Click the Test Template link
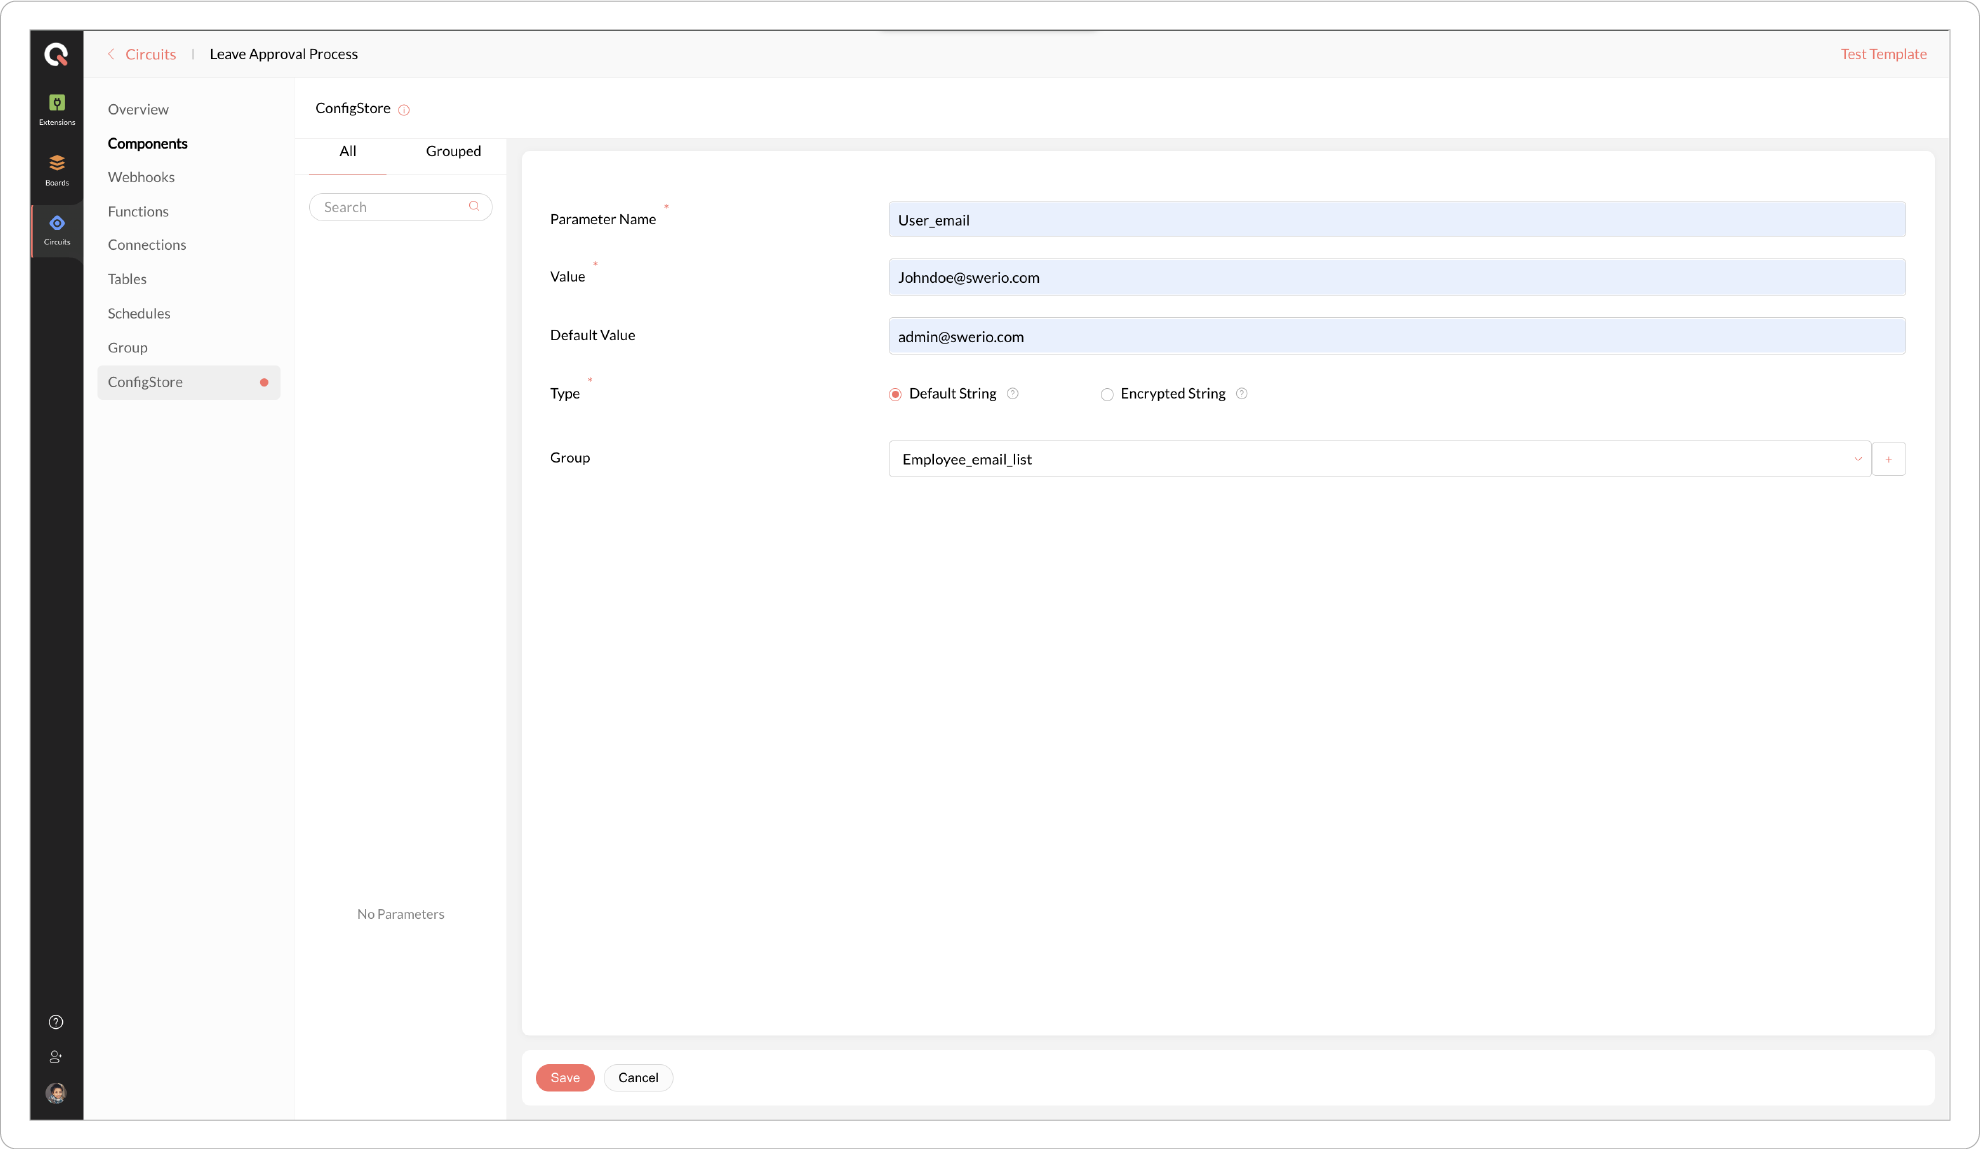The image size is (1980, 1149). pos(1883,54)
